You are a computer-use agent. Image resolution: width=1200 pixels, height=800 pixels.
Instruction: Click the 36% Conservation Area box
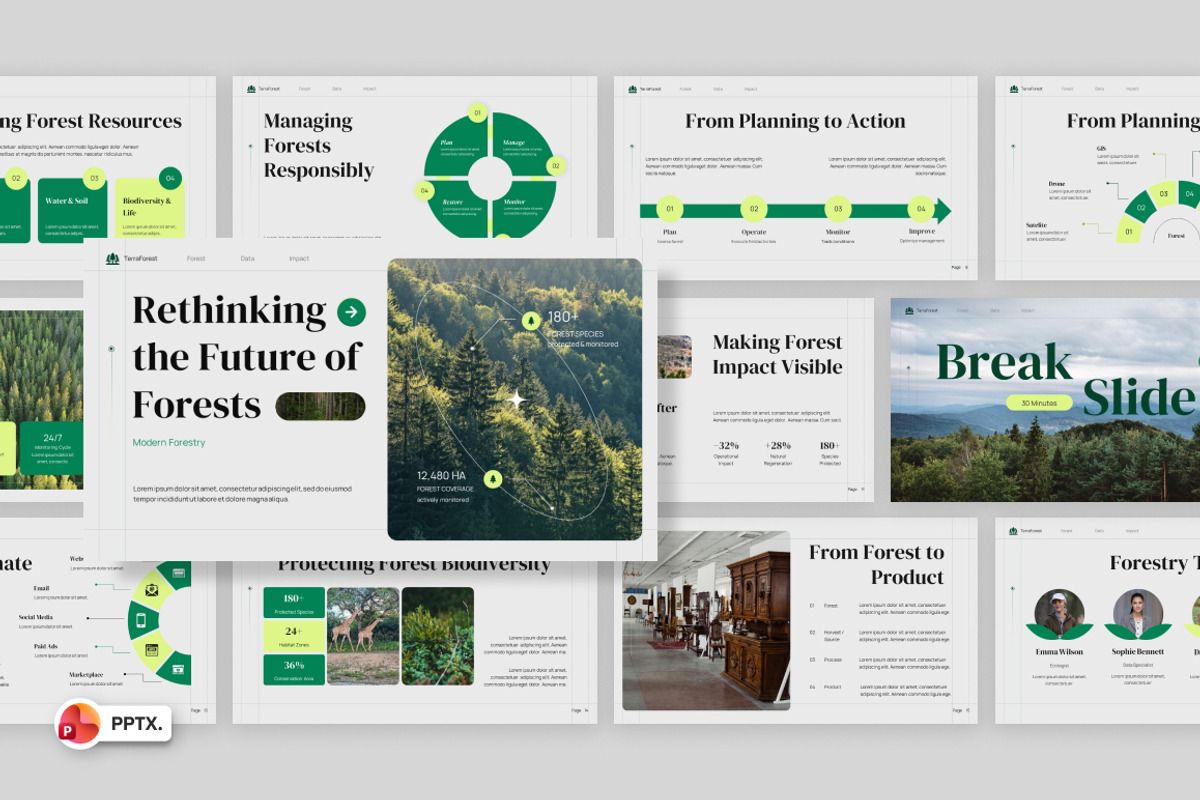coord(294,669)
